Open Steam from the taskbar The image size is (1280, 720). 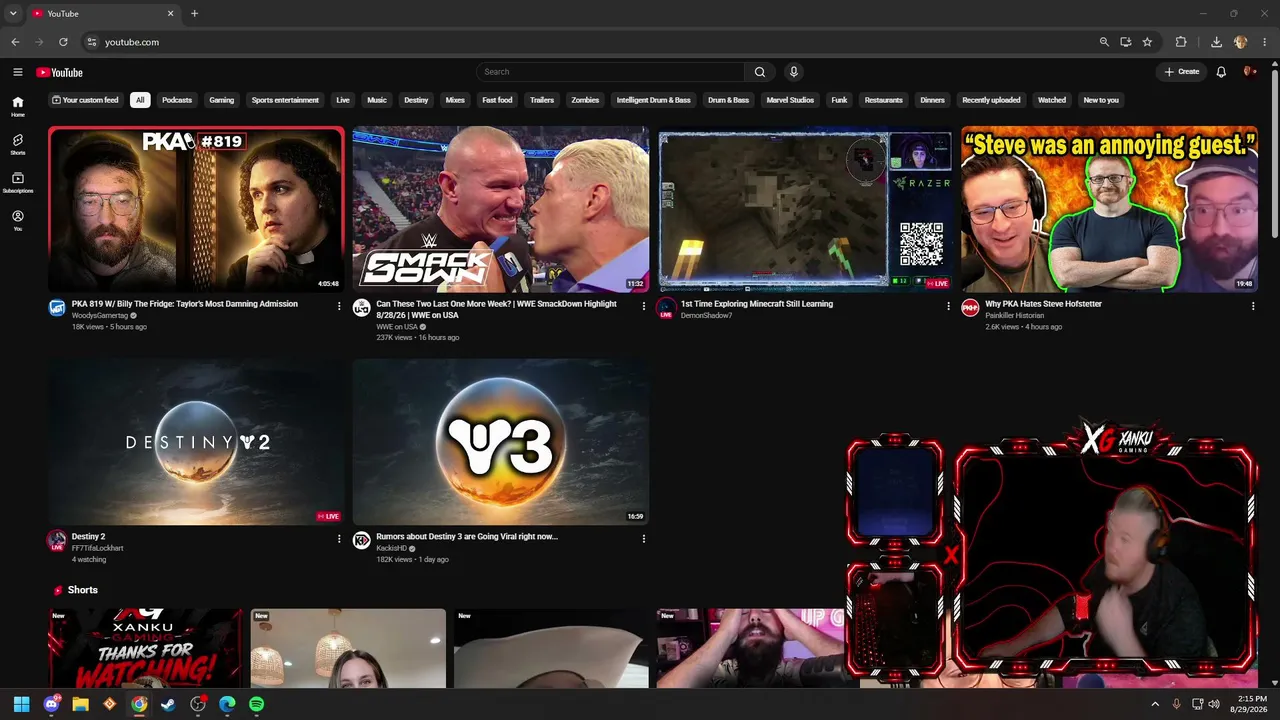point(168,704)
